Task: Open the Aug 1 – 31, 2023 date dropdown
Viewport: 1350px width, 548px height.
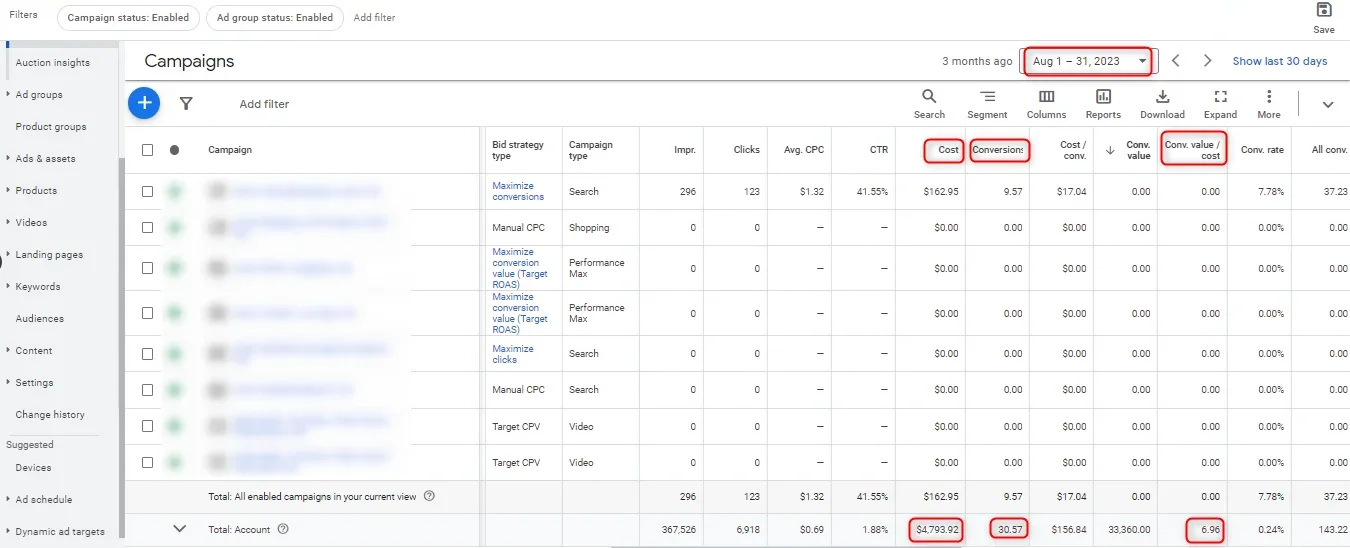Action: point(1088,61)
